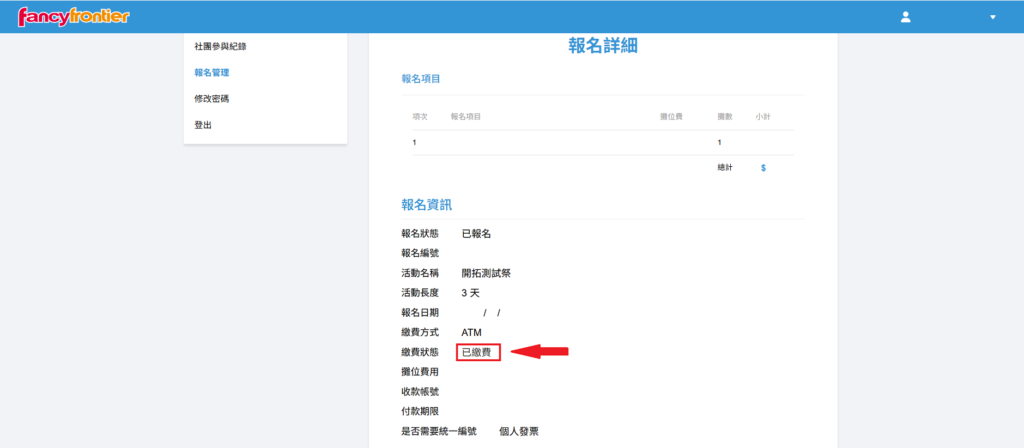Click the 已報名 registration status value
Screen dimensions: 1024x448
click(x=476, y=234)
